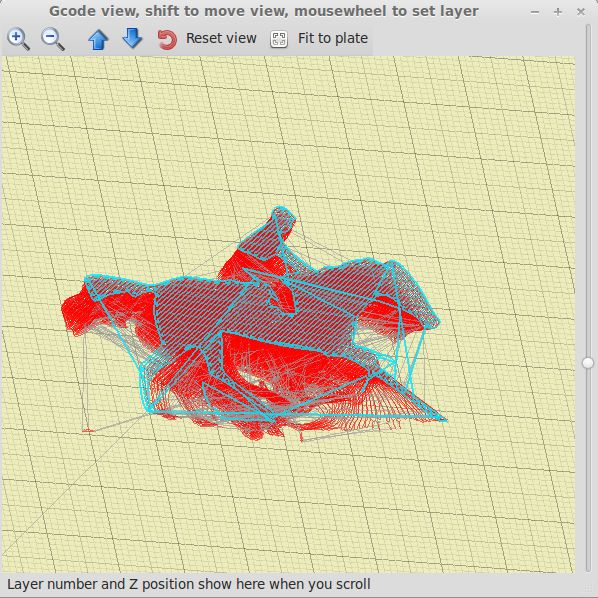Screen dimensions: 598x598
Task: Maximize the Gcode view window
Action: (x=558, y=12)
